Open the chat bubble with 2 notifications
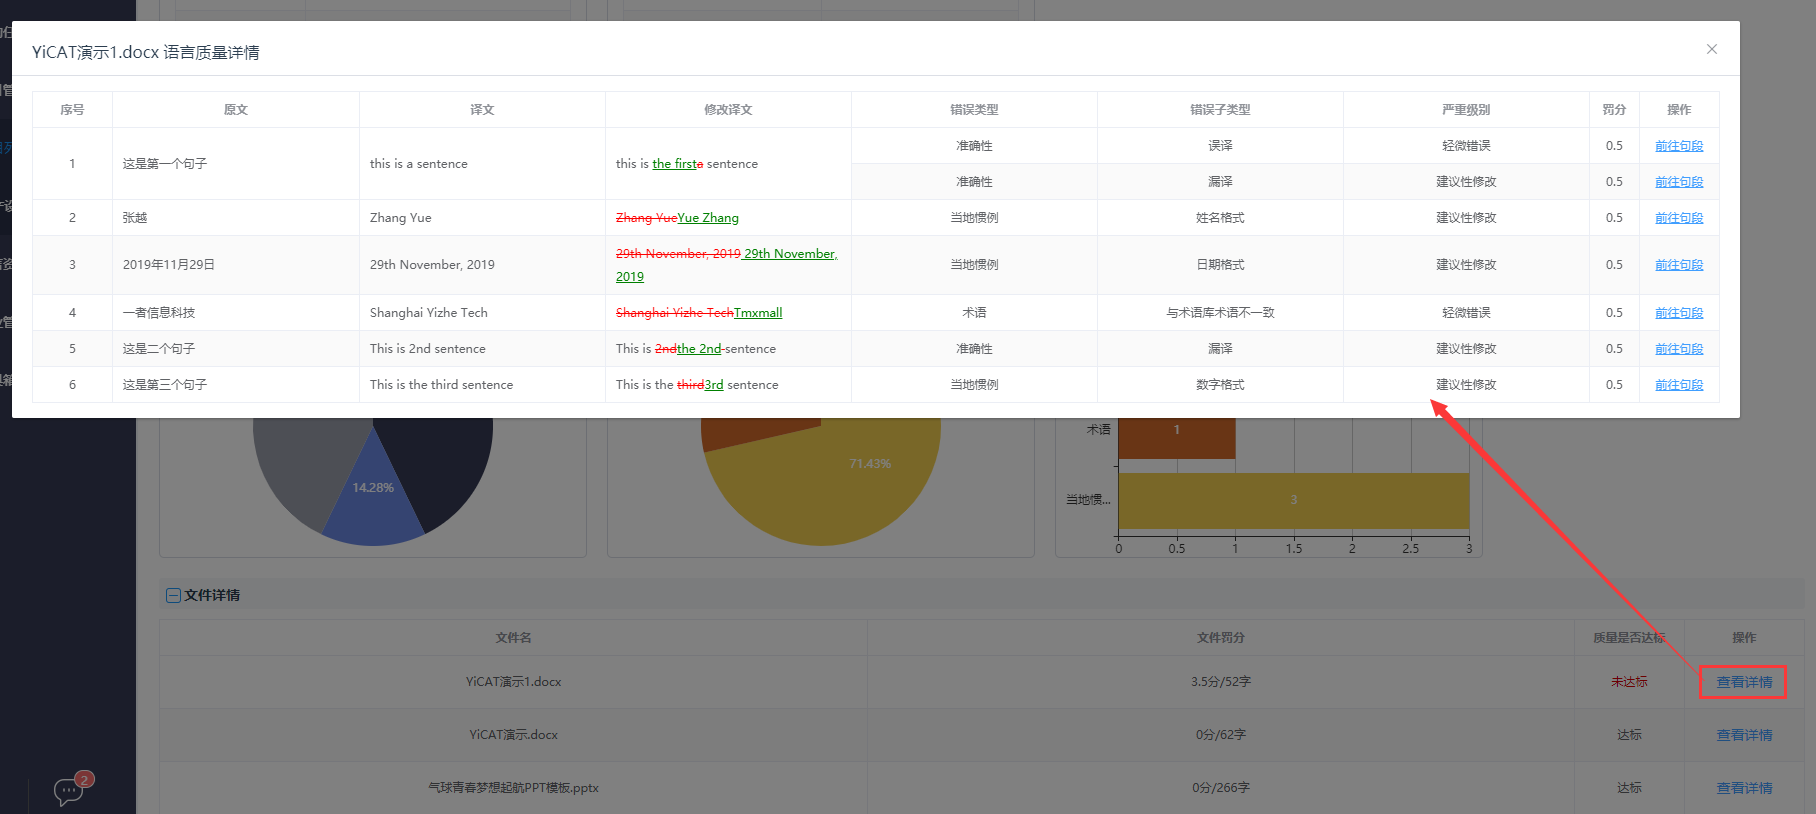 70,791
